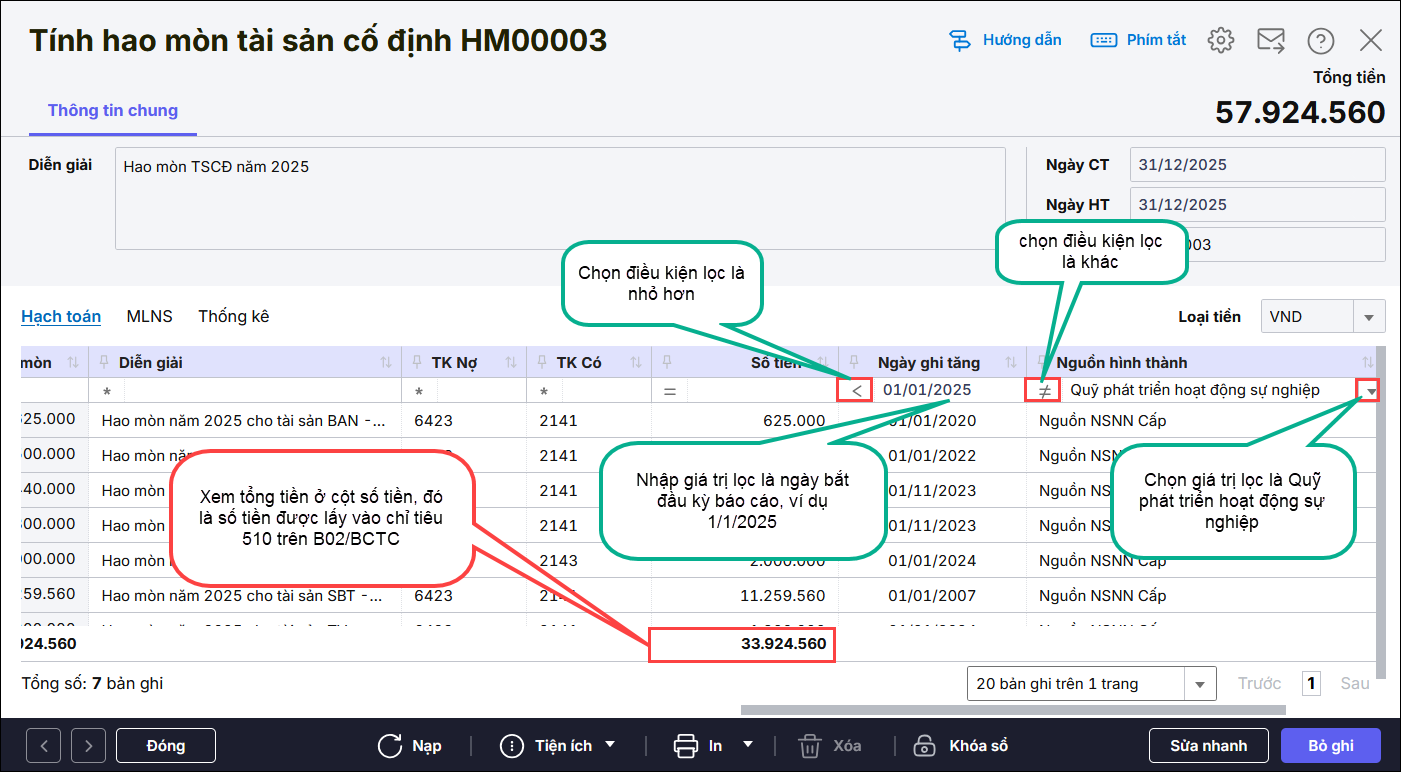The image size is (1401, 772).
Task: Open Nguồn hình thành filter value dropdown
Action: click(x=1368, y=391)
